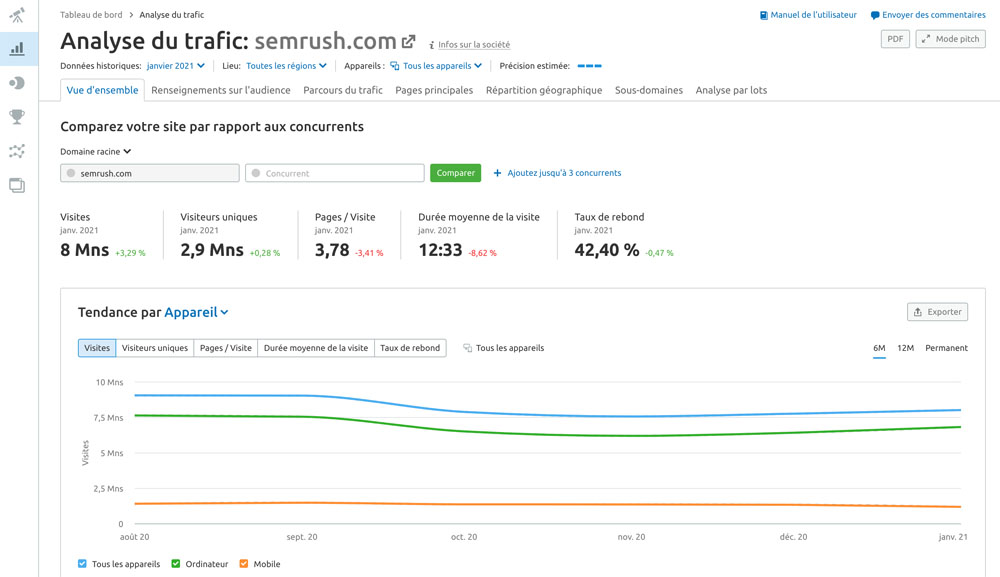
Task: Switch to the Vue d'ensemble tab
Action: [x=102, y=91]
